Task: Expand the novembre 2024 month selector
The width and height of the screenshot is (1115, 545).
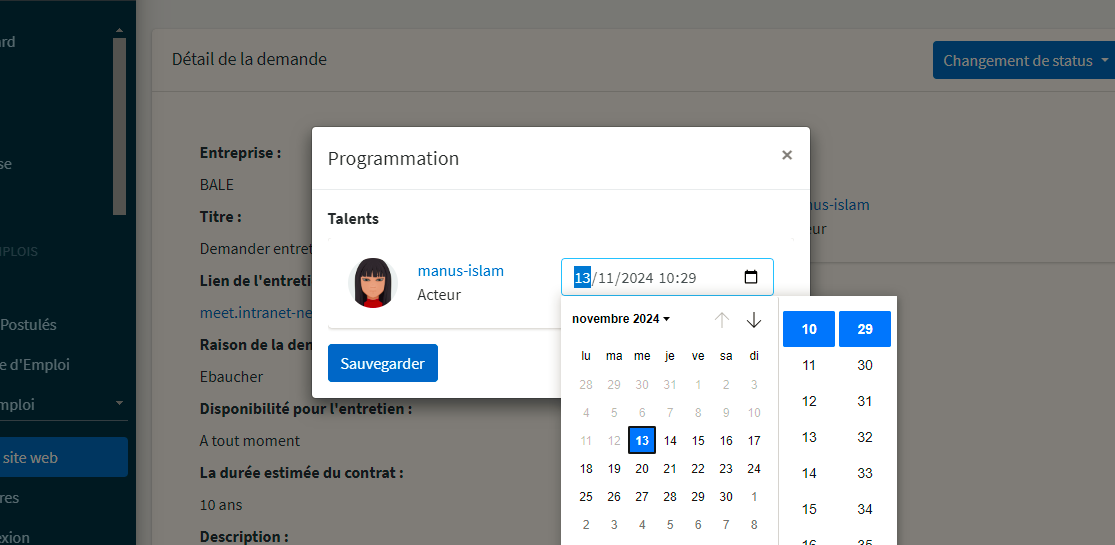Action: 621,319
